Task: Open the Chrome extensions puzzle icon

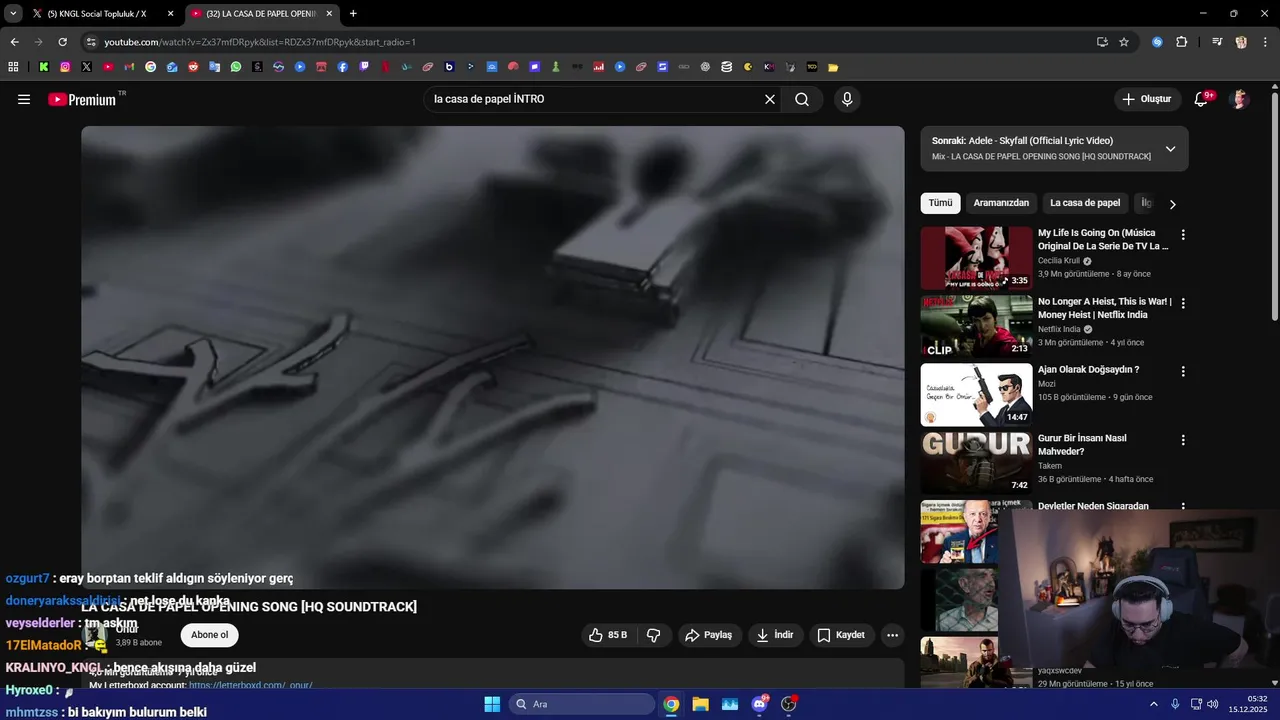Action: (x=1181, y=42)
